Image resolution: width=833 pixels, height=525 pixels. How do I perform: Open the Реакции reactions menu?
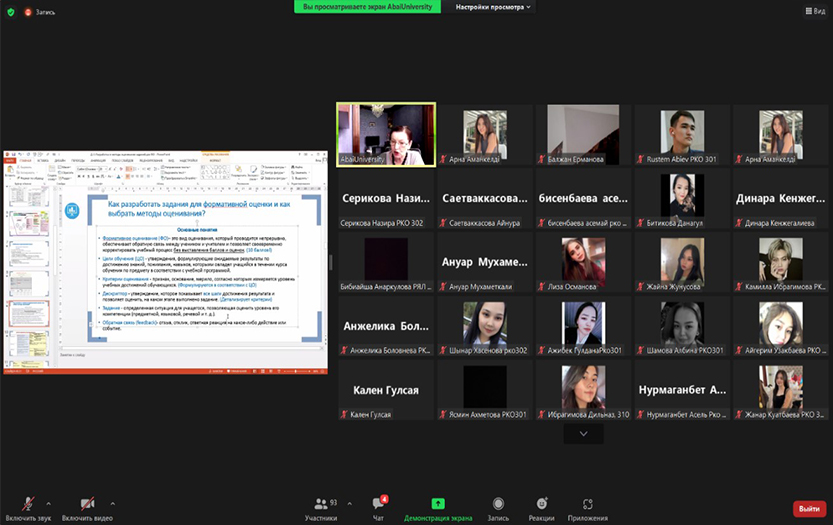tap(541, 508)
